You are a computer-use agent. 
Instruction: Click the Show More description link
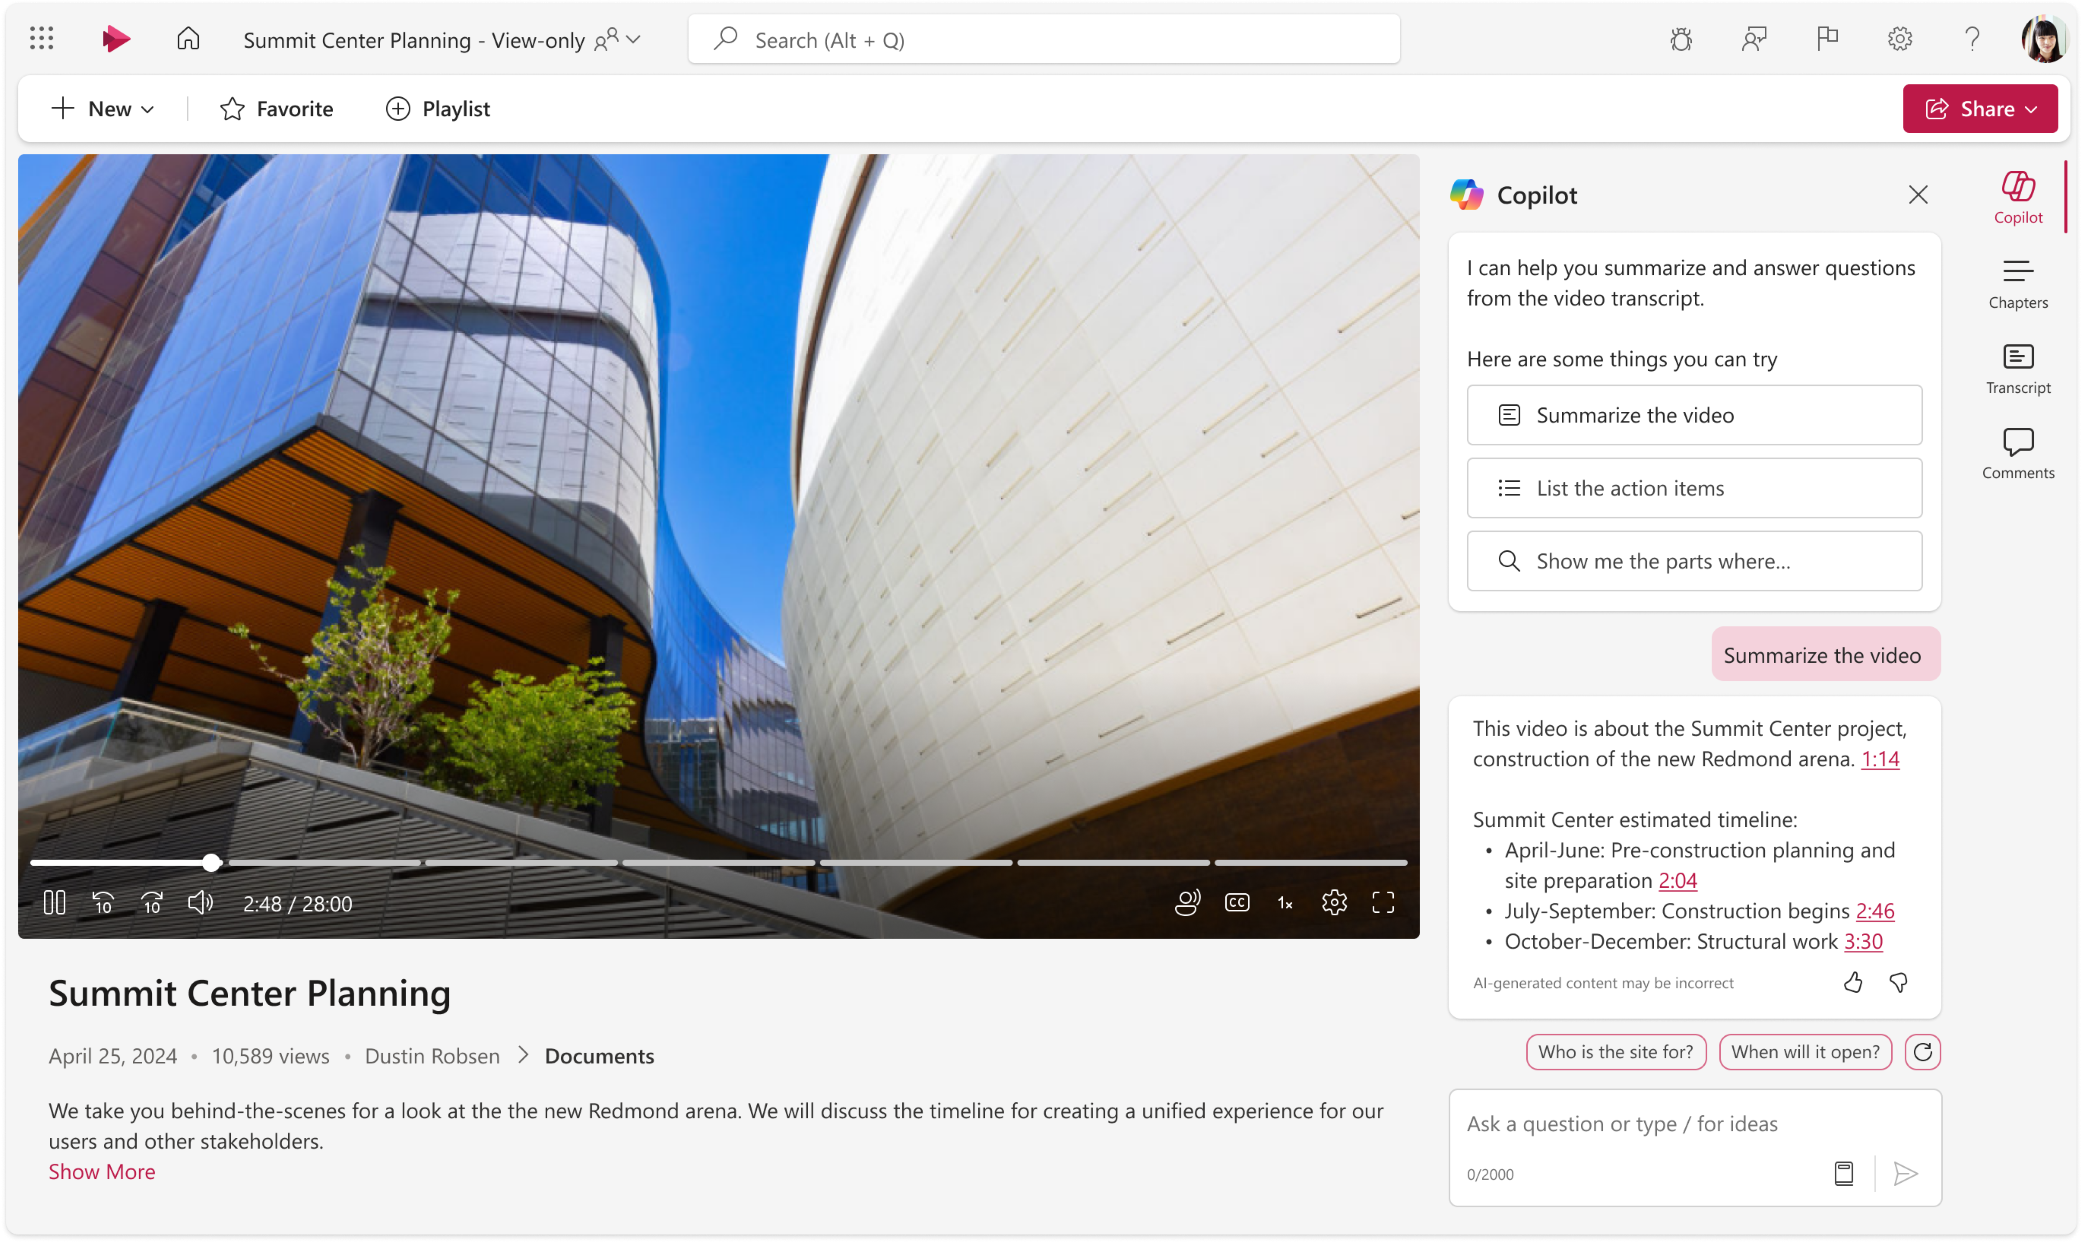click(x=101, y=1172)
